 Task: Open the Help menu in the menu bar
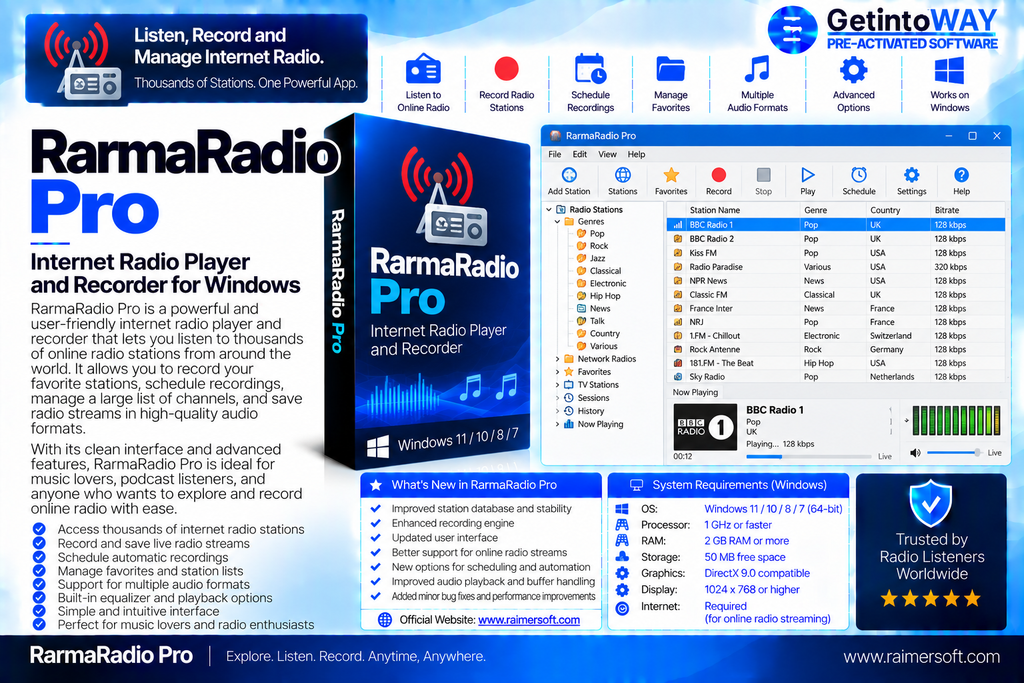636,154
